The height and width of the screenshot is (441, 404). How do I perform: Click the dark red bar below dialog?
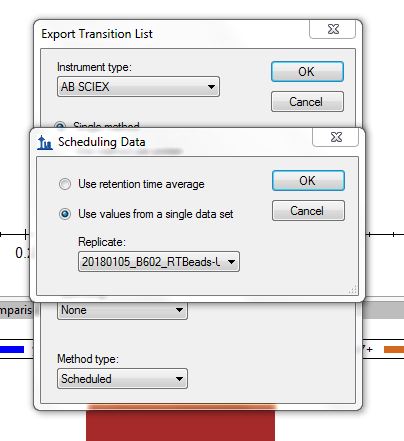tap(181, 423)
